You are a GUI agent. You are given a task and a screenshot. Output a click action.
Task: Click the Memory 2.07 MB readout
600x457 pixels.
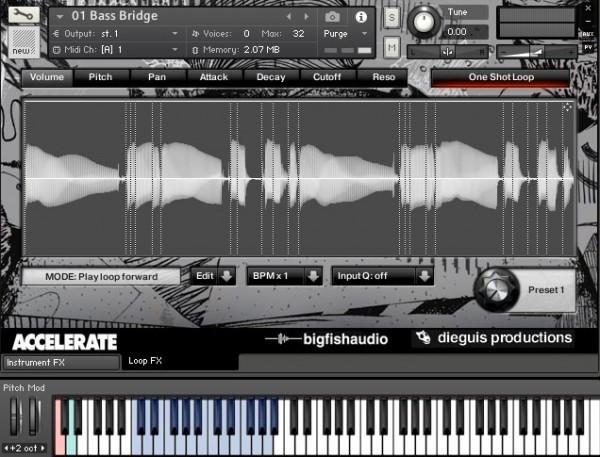pos(236,50)
